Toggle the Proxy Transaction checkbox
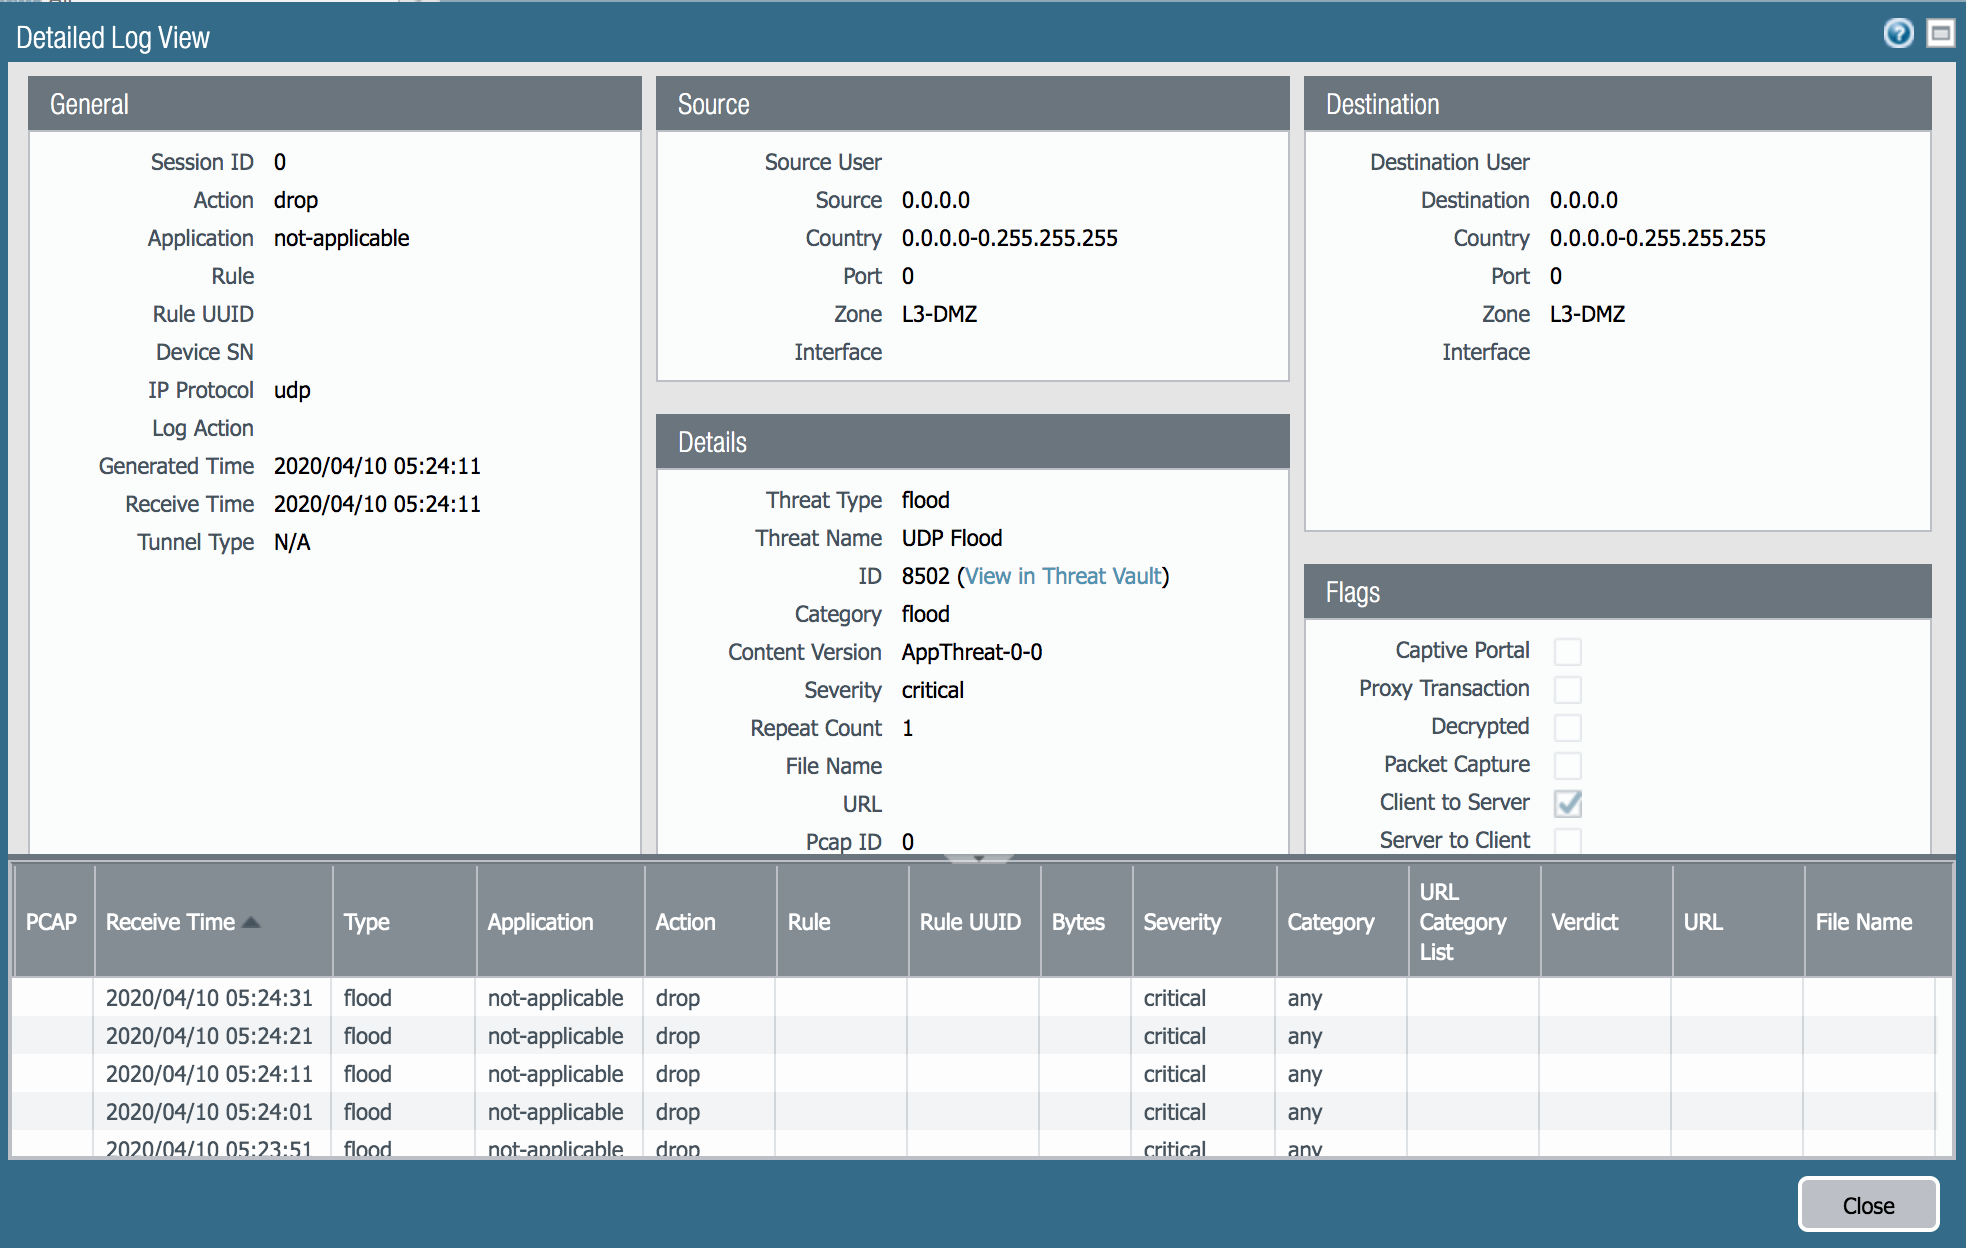 (x=1567, y=690)
